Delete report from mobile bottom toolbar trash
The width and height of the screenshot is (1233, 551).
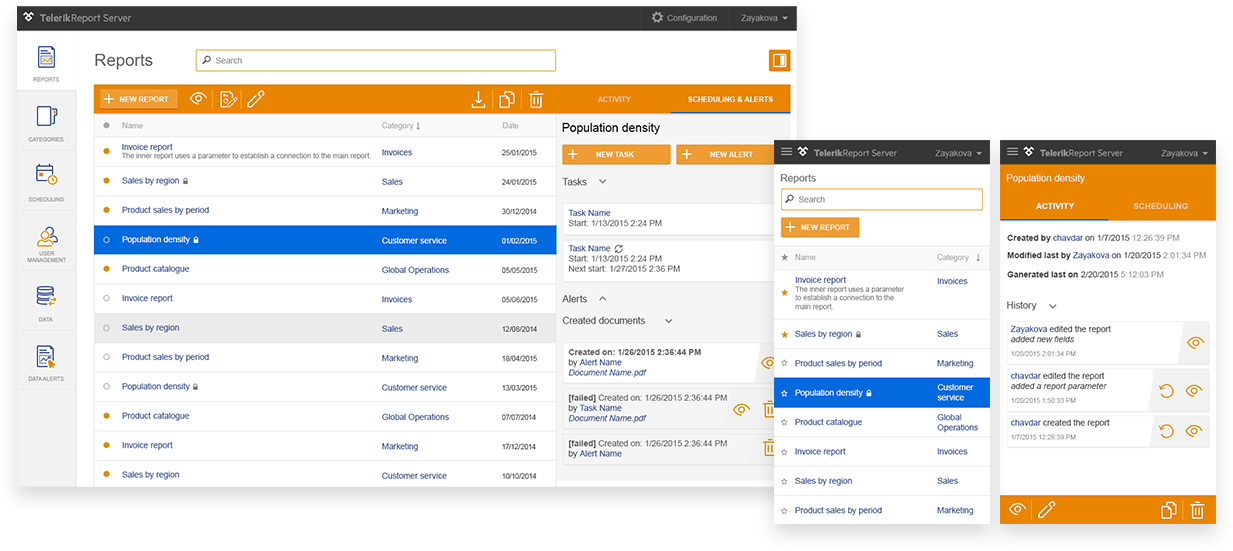(1197, 510)
